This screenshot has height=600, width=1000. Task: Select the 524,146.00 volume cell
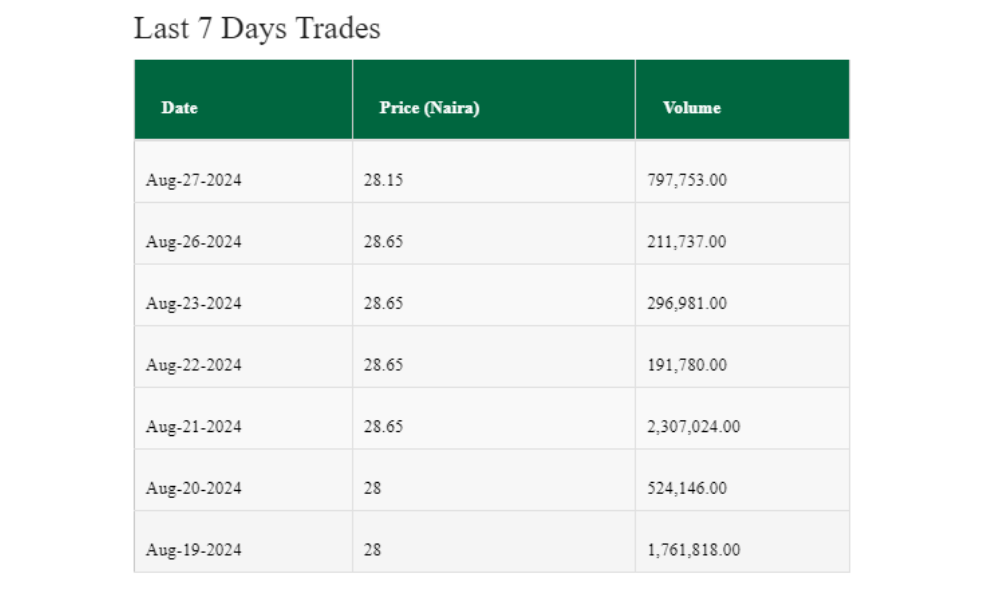click(x=687, y=488)
